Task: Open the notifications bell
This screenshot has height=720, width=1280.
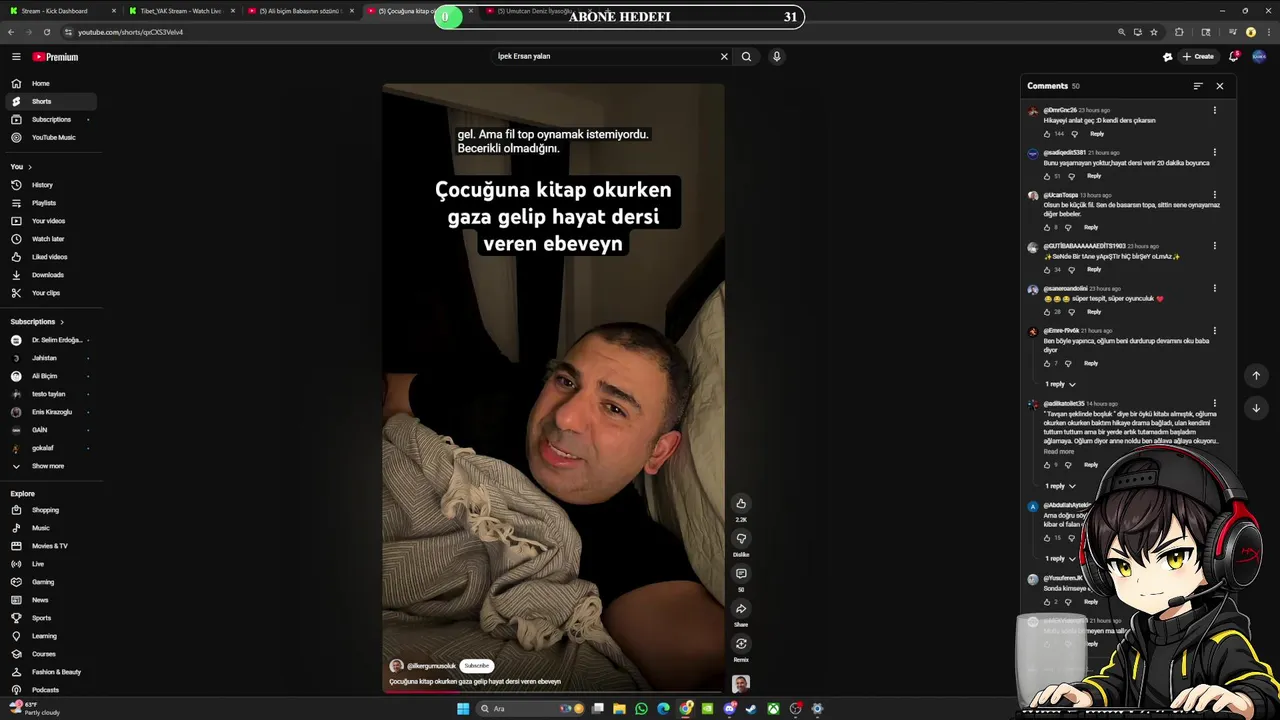Action: (x=1234, y=57)
